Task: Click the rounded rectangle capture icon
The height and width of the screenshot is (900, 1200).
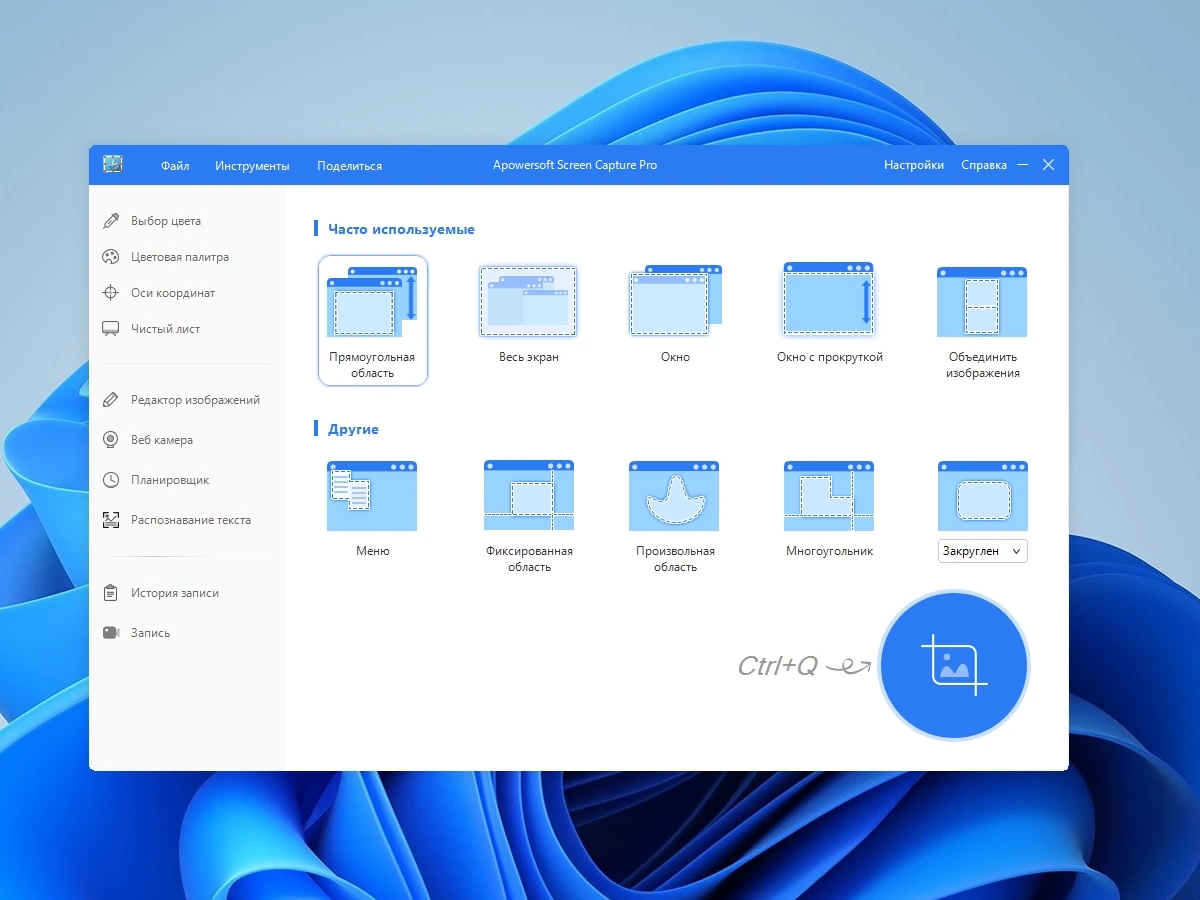Action: point(983,496)
